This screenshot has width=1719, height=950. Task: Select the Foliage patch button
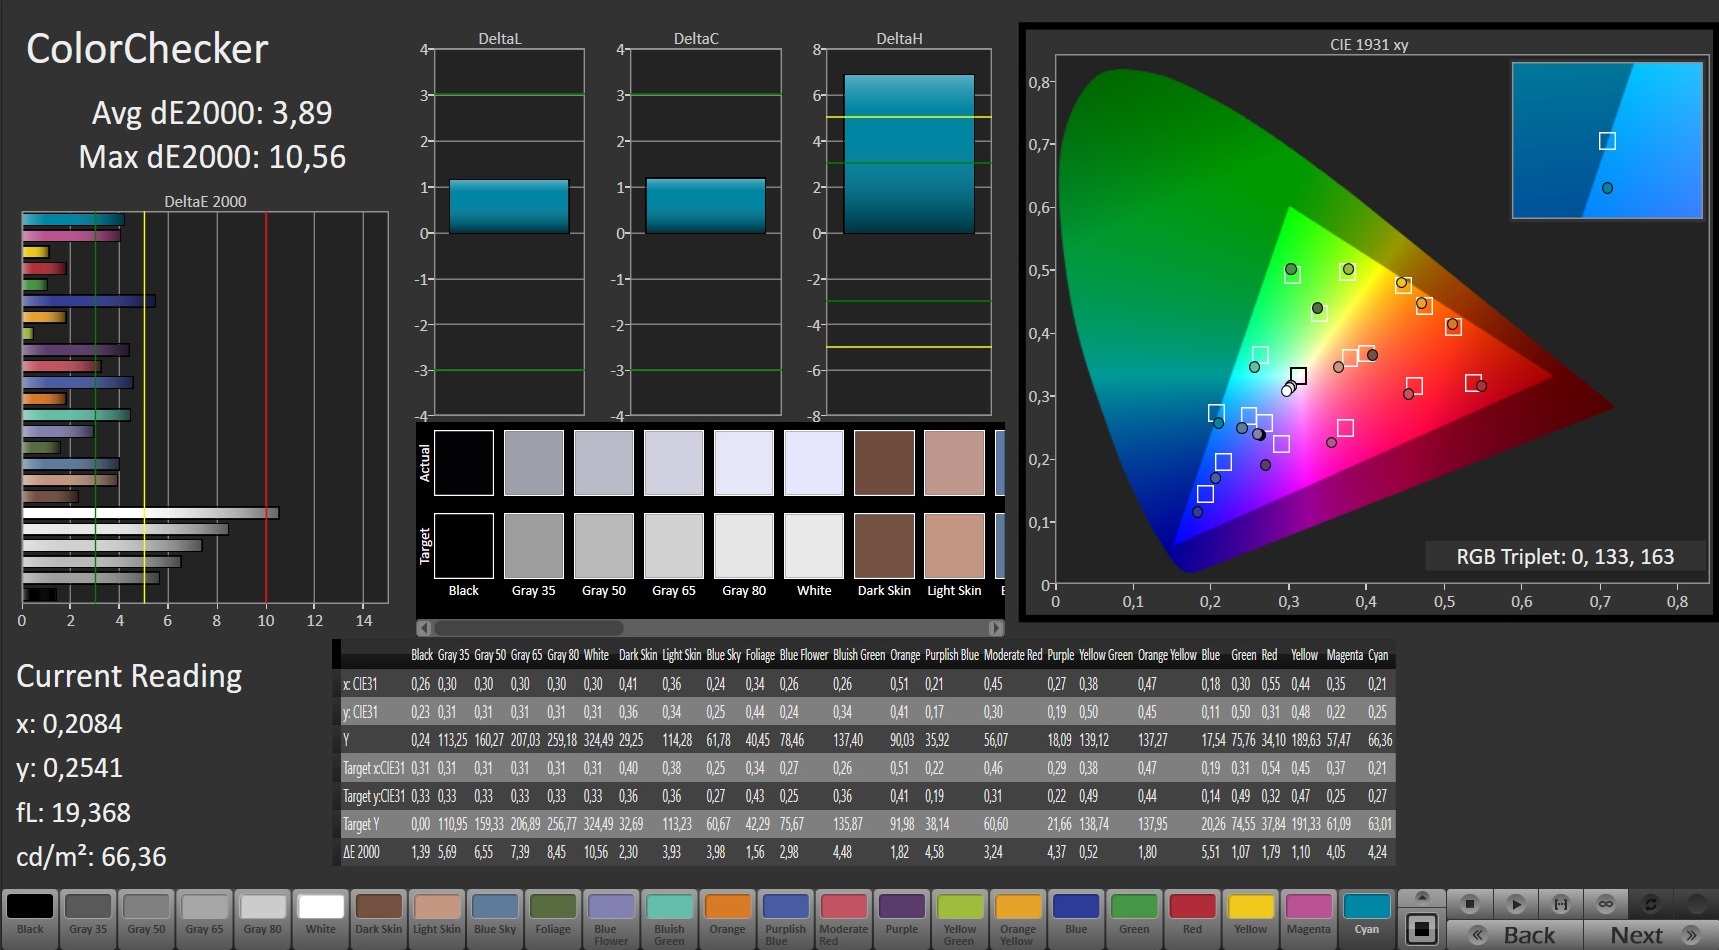click(553, 918)
